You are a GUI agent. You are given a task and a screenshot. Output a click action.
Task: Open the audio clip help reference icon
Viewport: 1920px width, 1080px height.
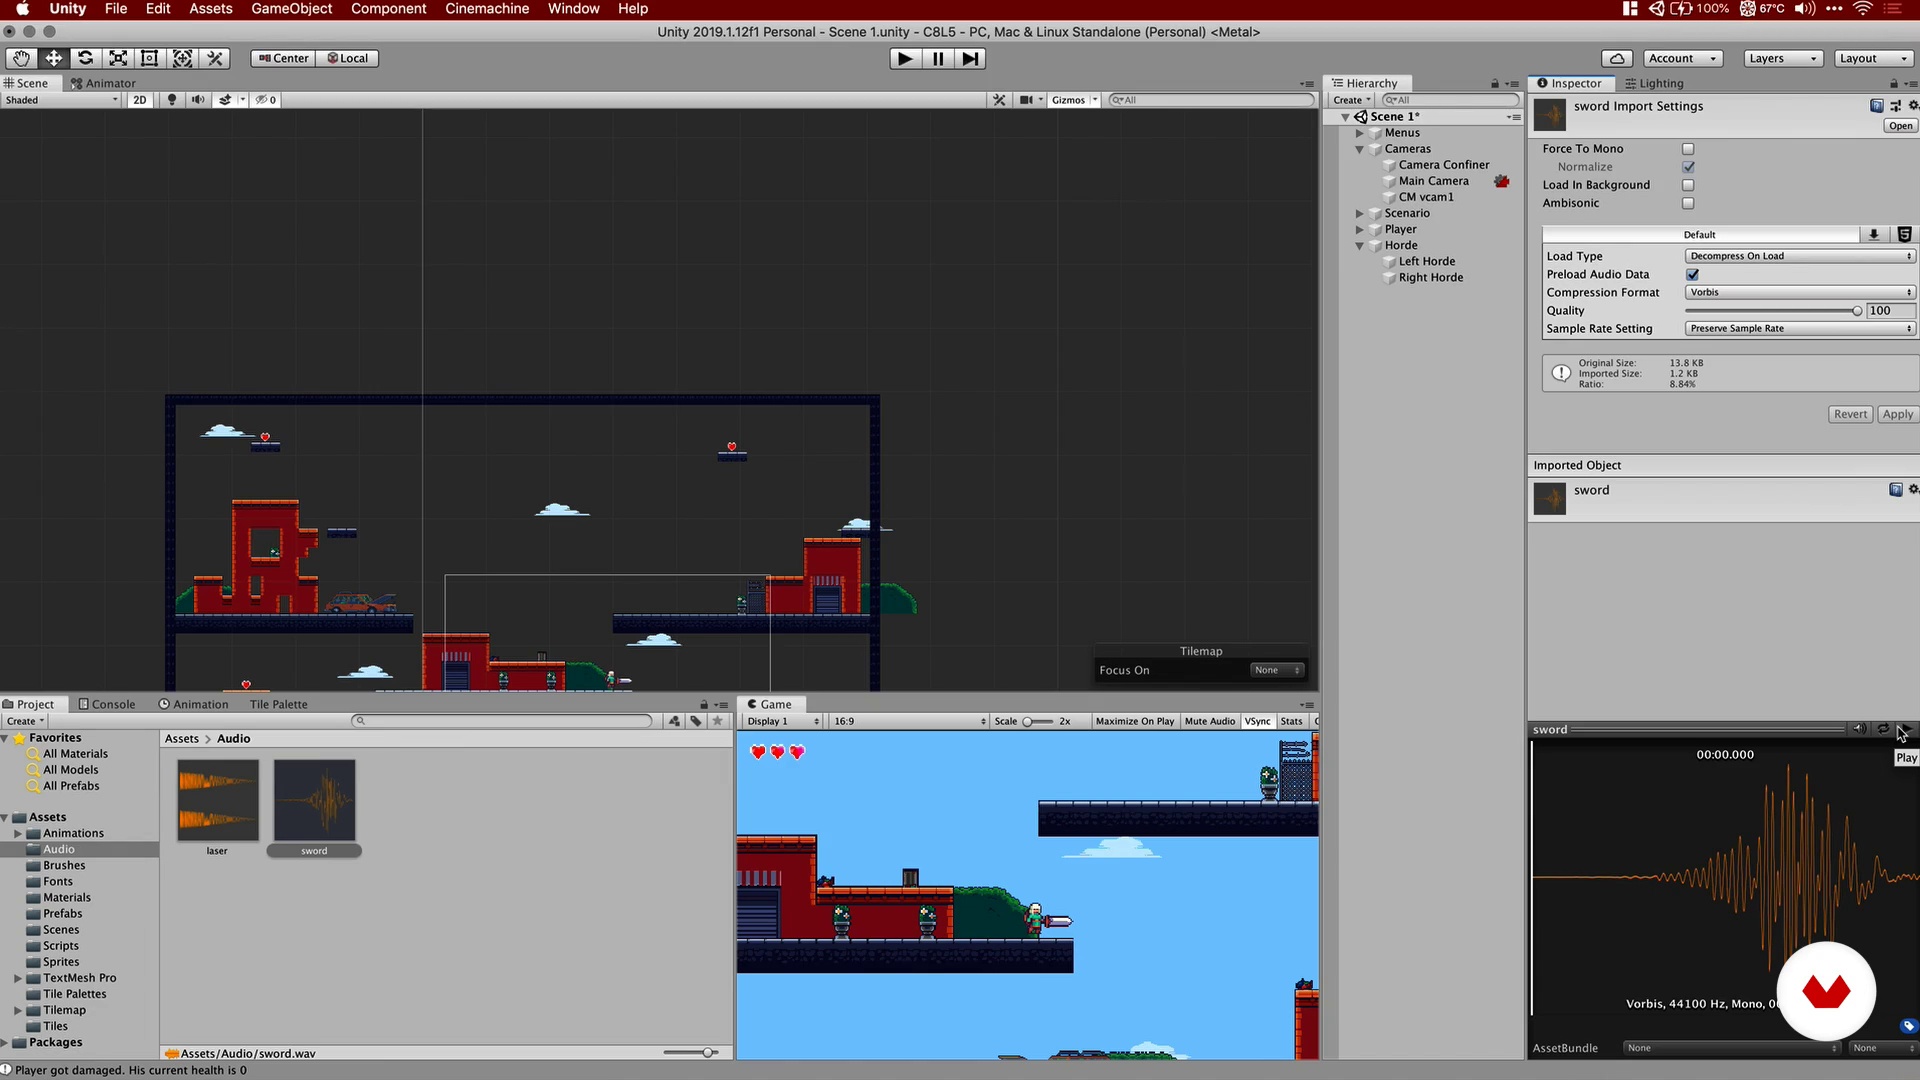click(x=1876, y=106)
